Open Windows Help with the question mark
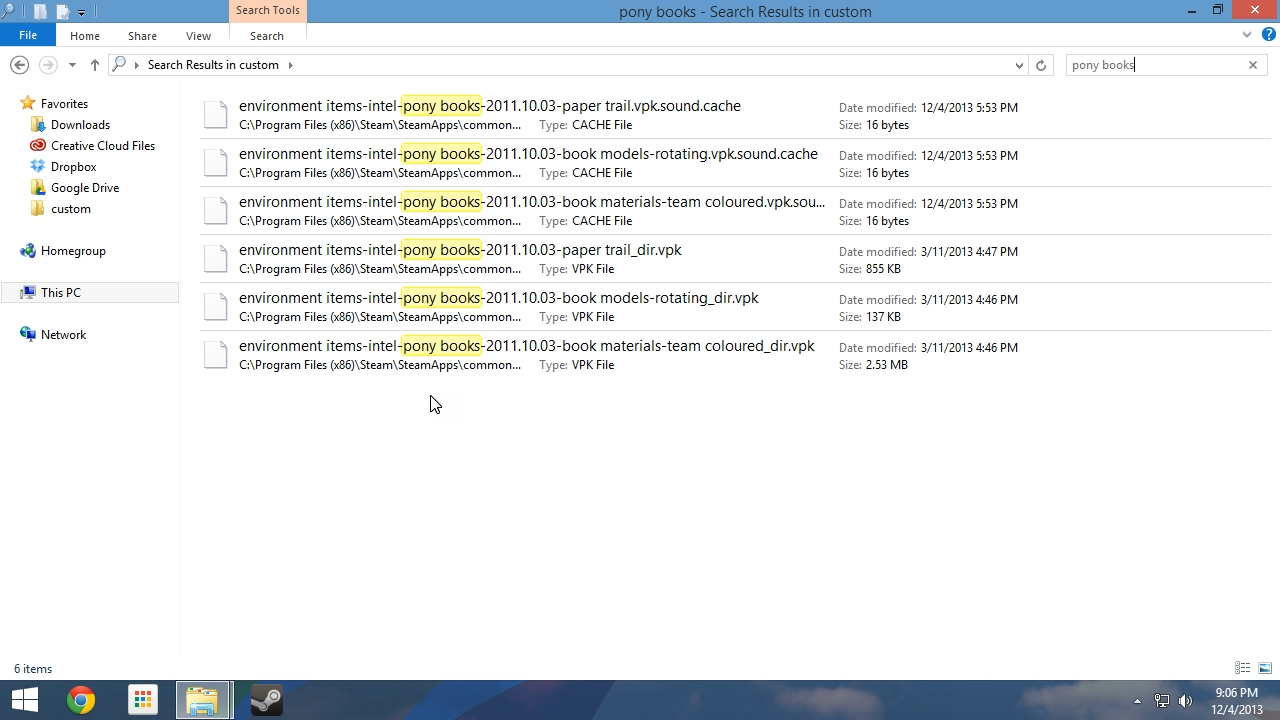 pyautogui.click(x=1268, y=35)
